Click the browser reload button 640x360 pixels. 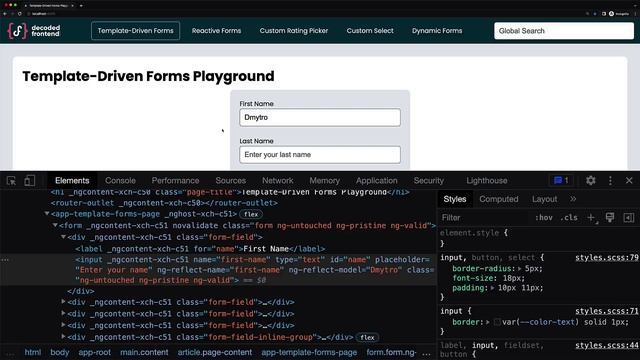[x=20, y=13]
